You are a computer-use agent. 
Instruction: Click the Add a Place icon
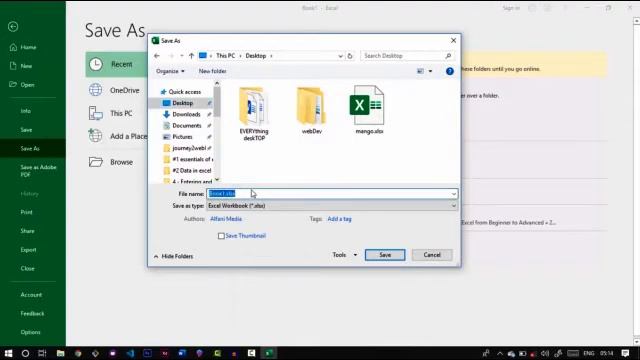(x=95, y=135)
